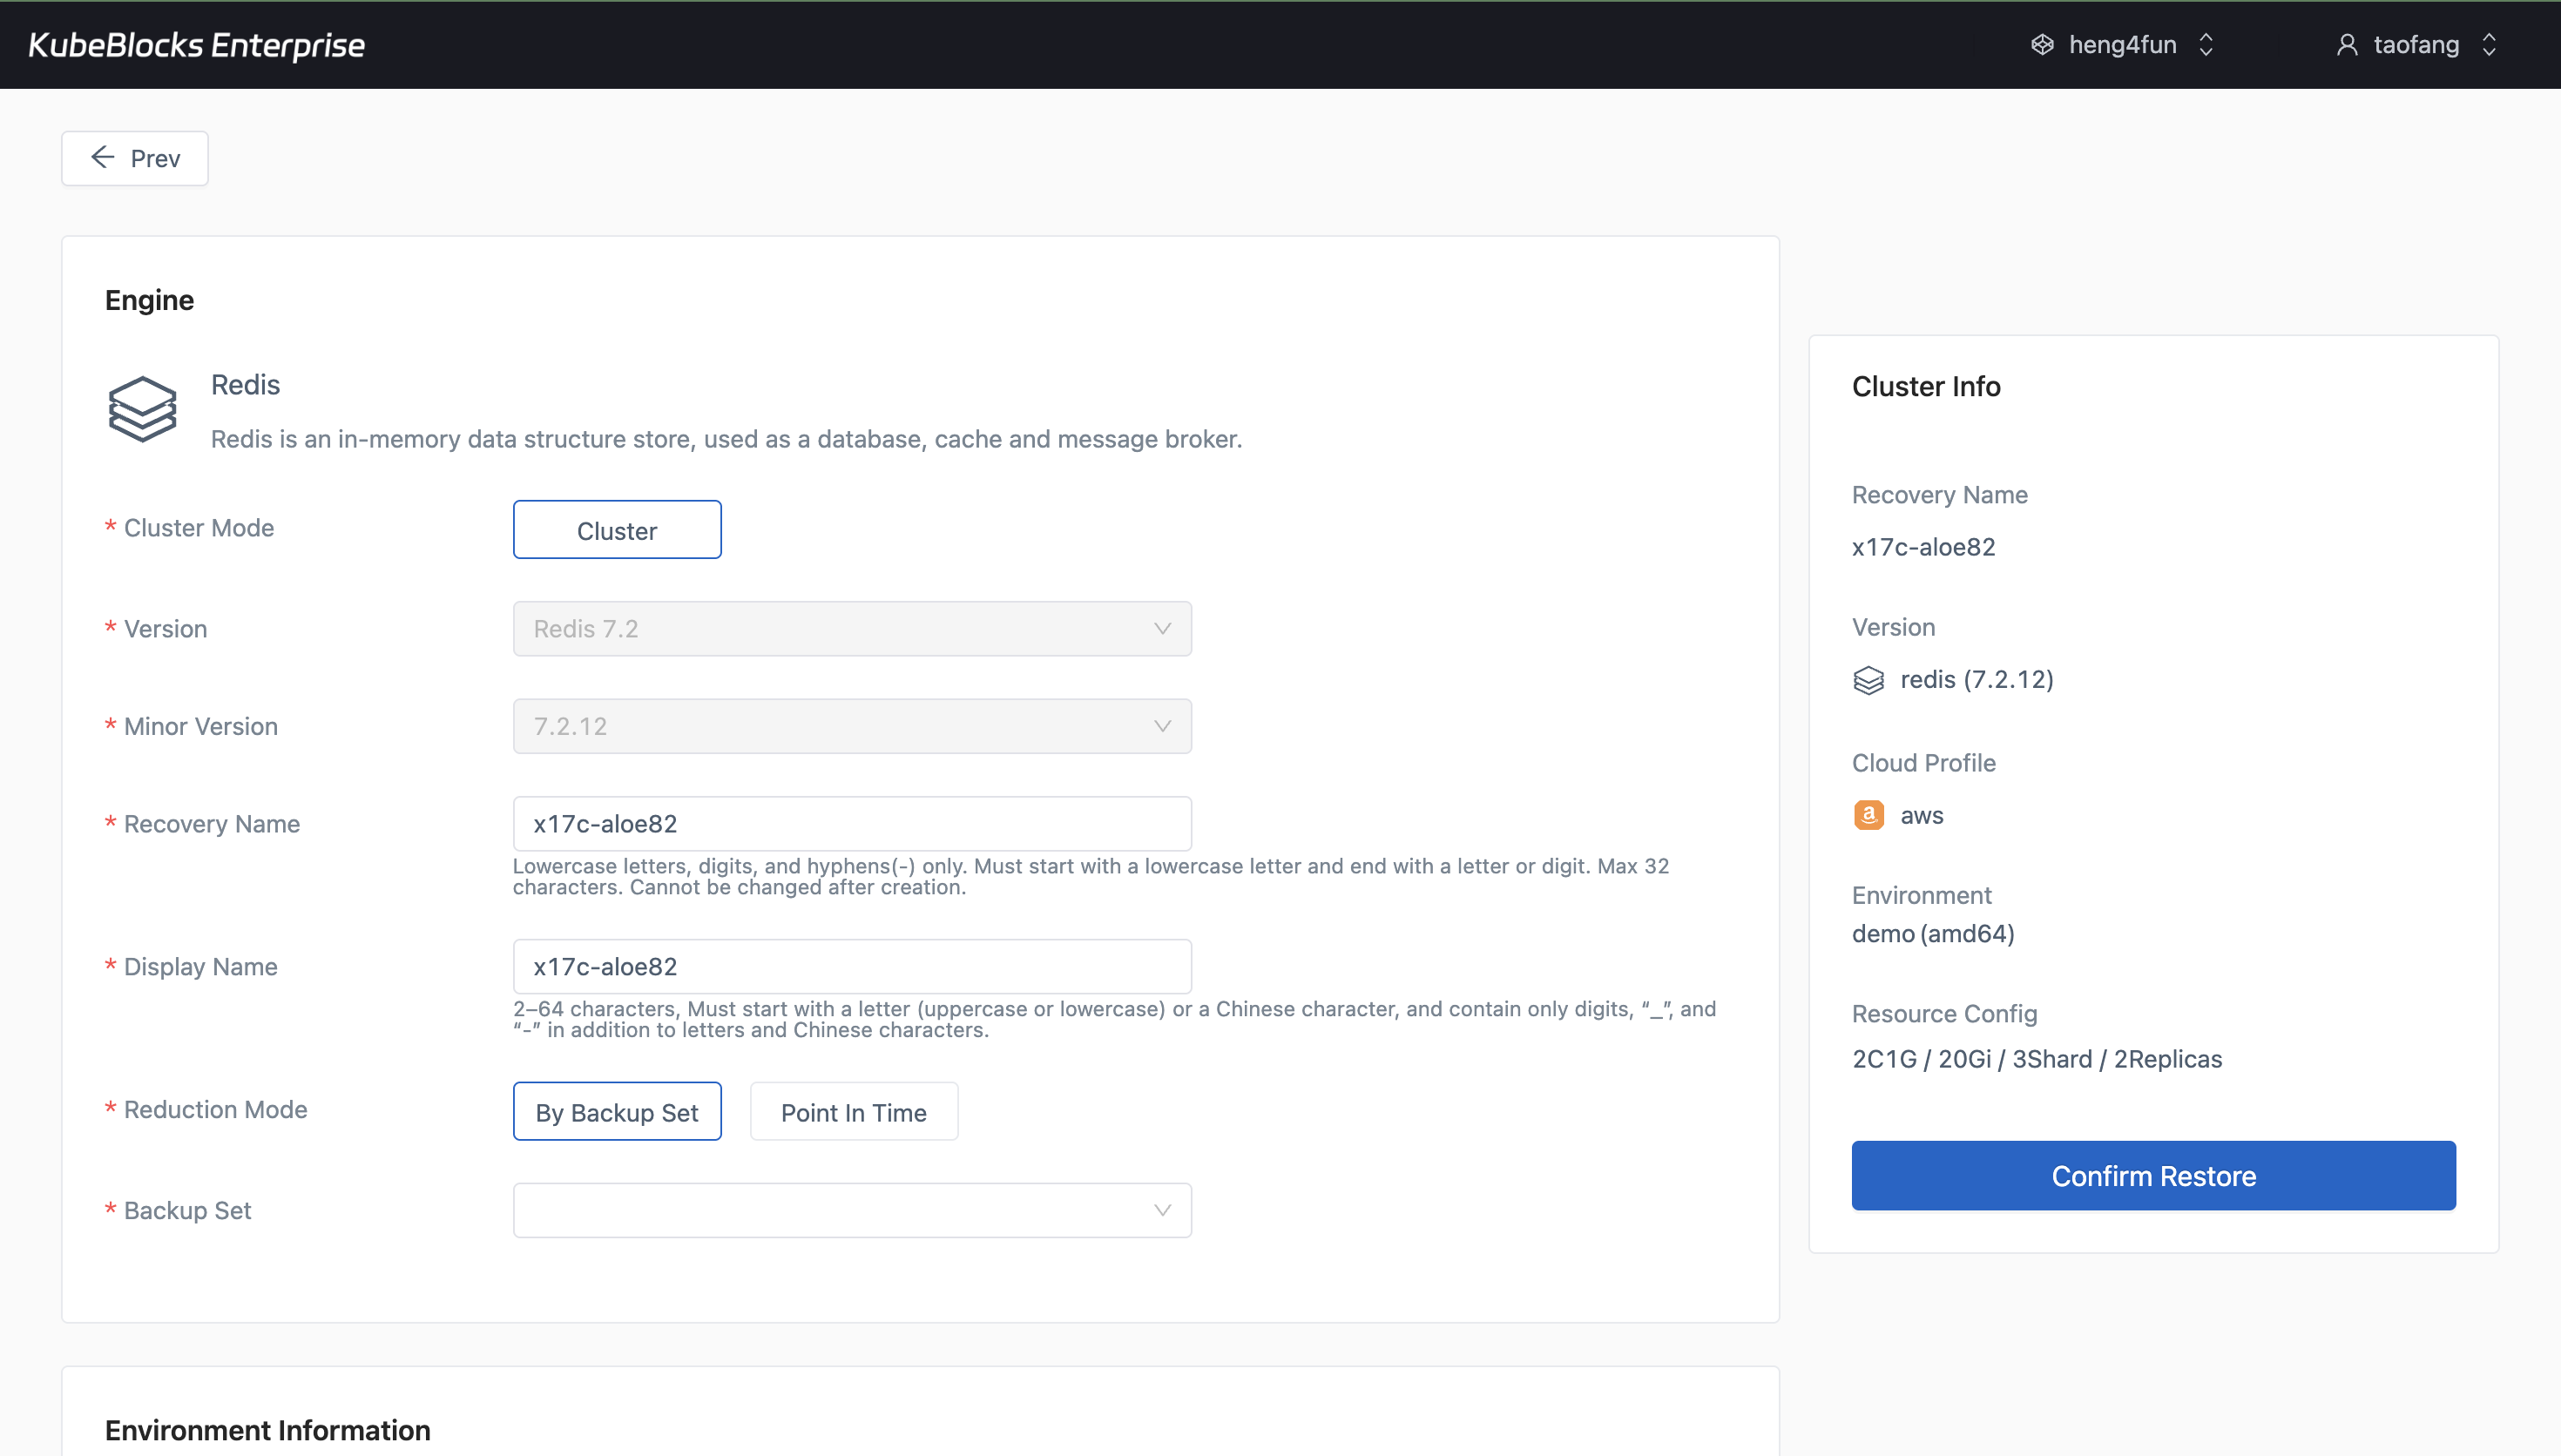The height and width of the screenshot is (1456, 2561).
Task: Open the heng4fun workspace menu
Action: coord(2122,44)
